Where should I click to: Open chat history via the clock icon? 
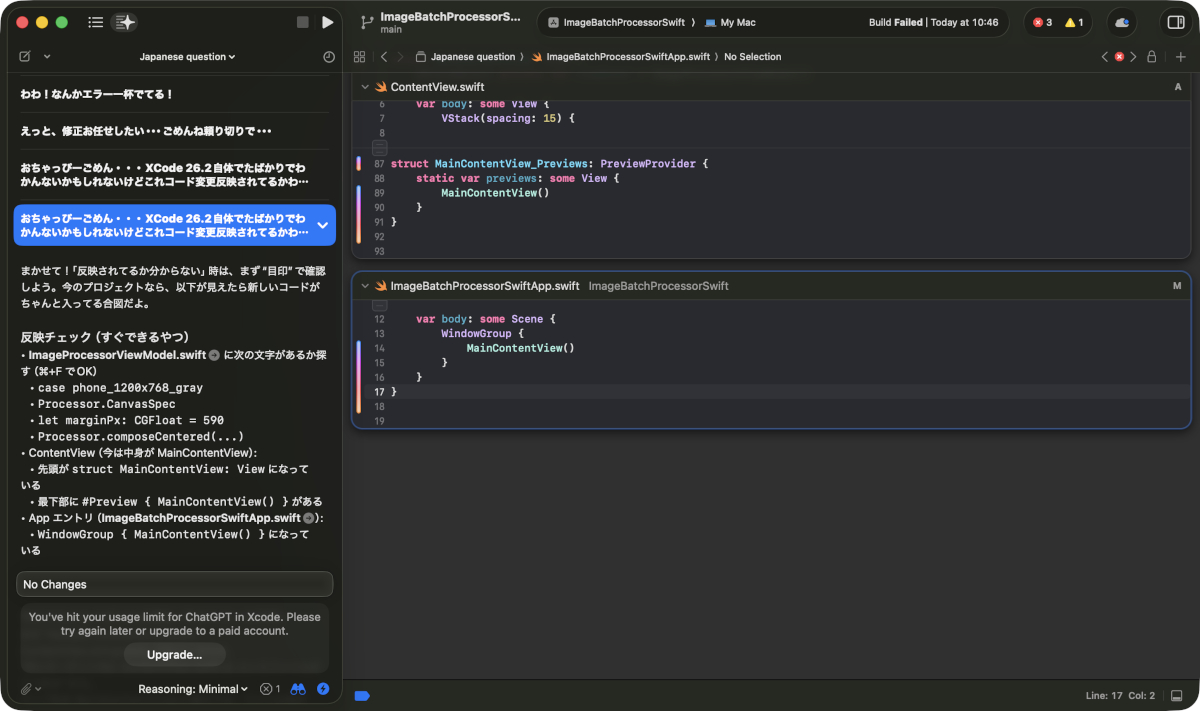pos(328,56)
